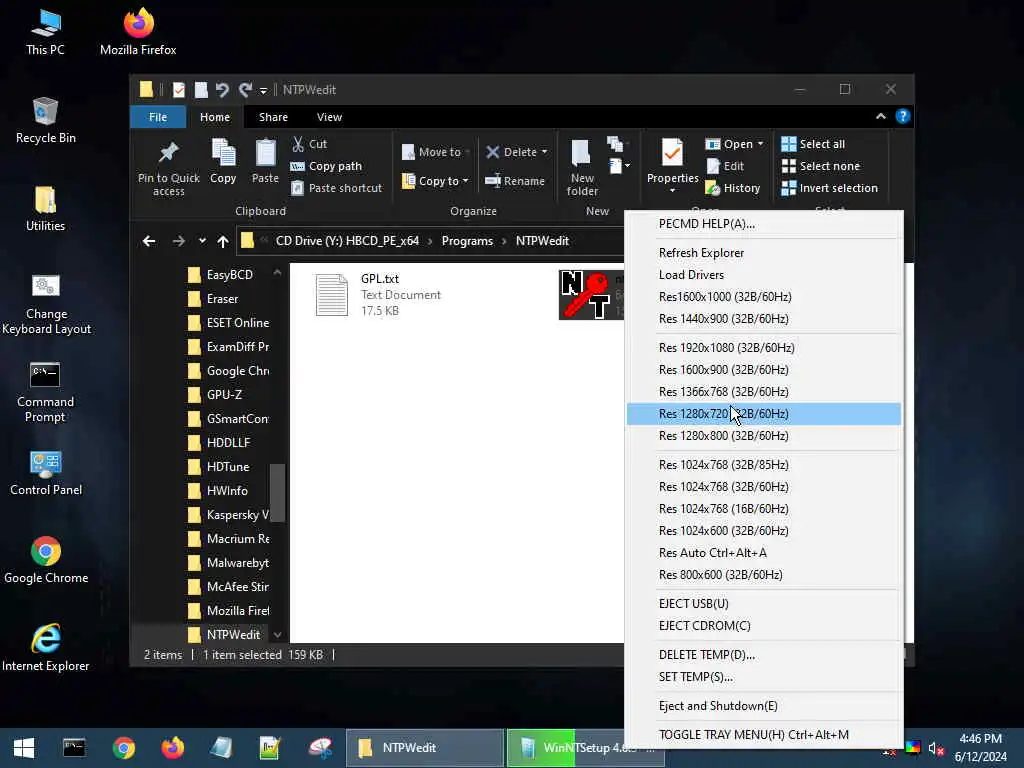Open the File ribbon tab
Screen dimensions: 1024x768
click(x=158, y=117)
